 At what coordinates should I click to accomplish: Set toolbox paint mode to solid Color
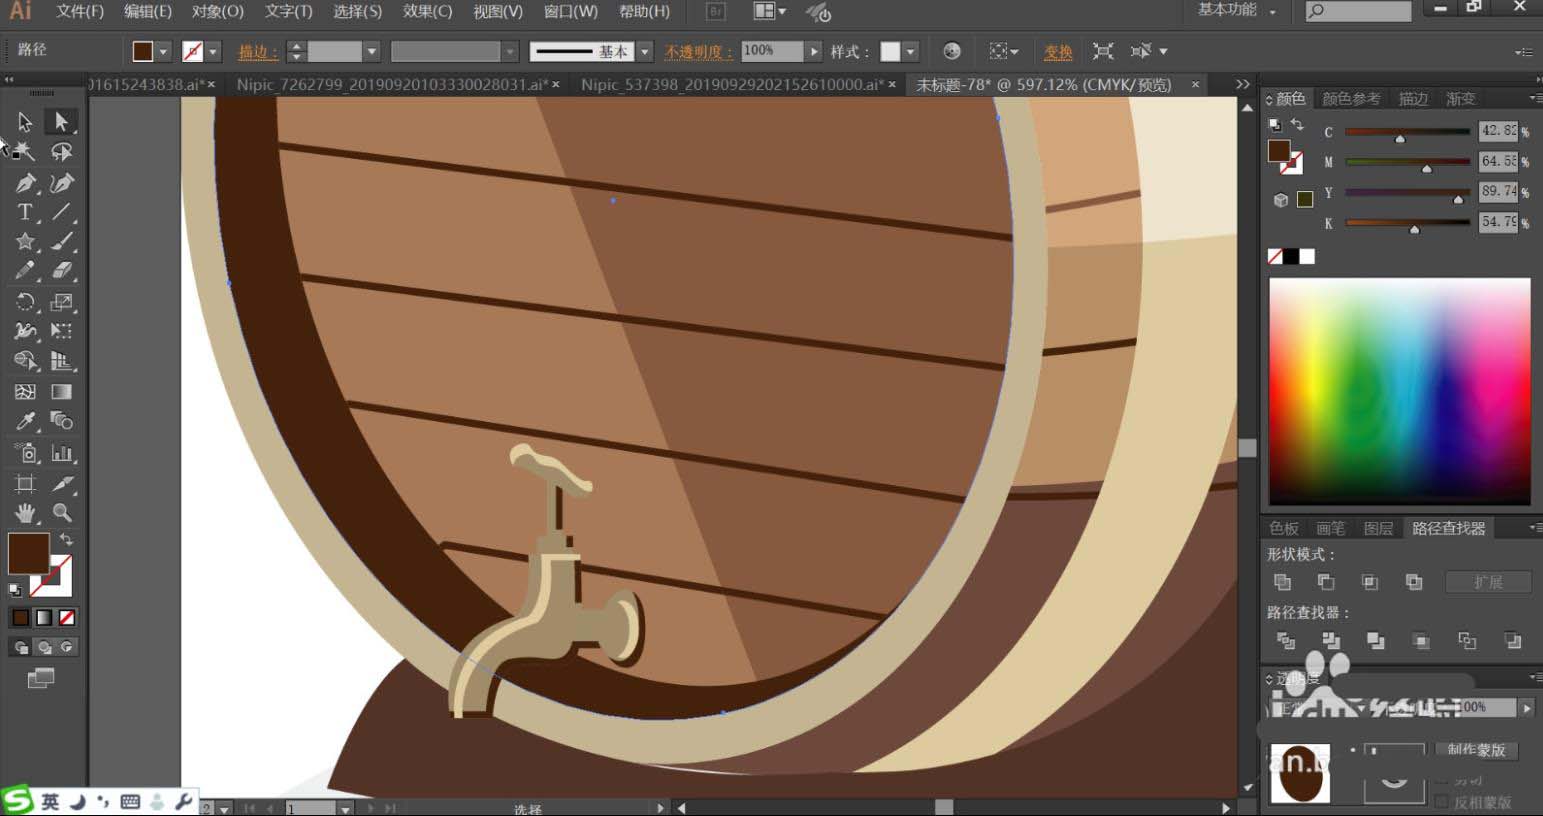tap(20, 618)
